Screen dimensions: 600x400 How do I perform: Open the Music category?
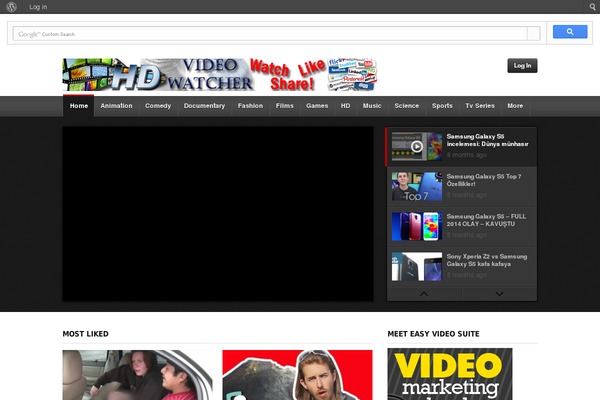point(372,106)
